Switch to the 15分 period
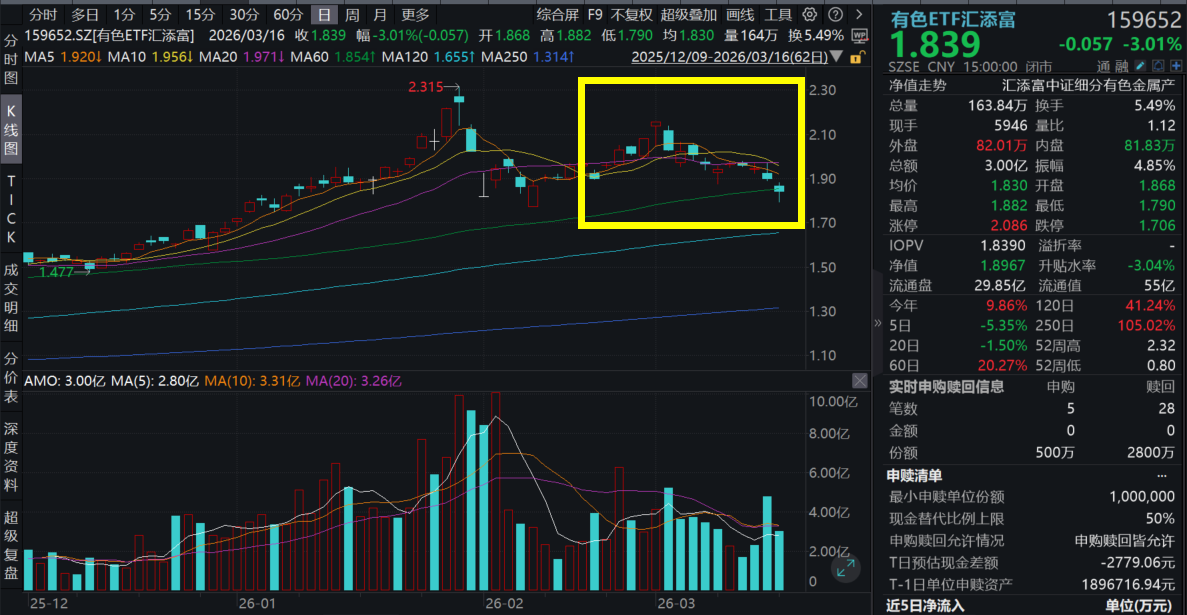Viewport: 1187px width, 615px height. click(200, 15)
